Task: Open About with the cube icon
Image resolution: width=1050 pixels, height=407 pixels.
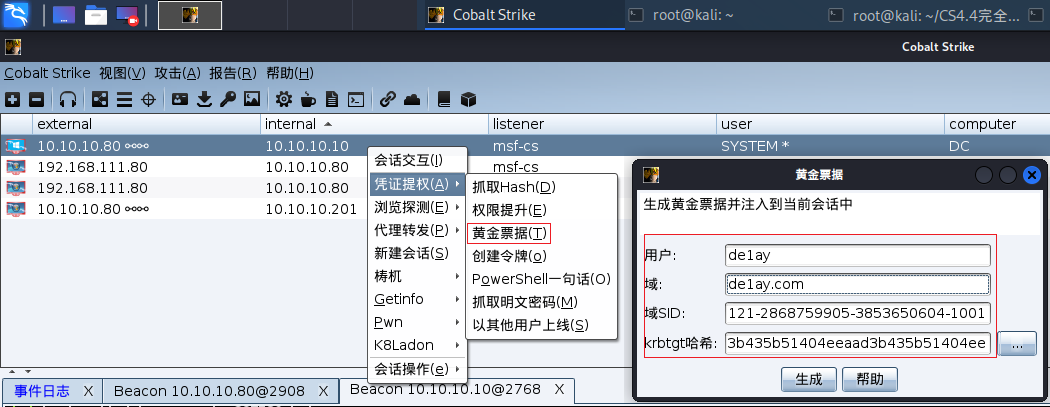Action: coord(468,100)
